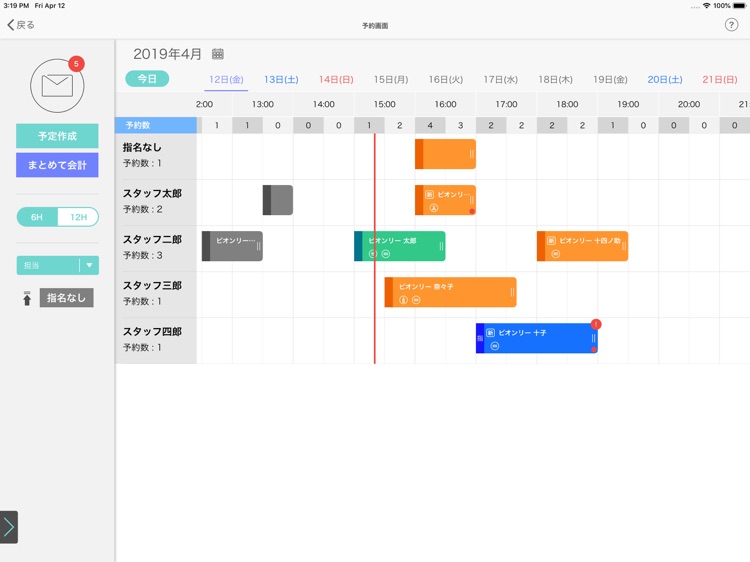Viewport: 750px width, 562px height.
Task: Select the 20日(土) date tab
Action: [x=665, y=79]
